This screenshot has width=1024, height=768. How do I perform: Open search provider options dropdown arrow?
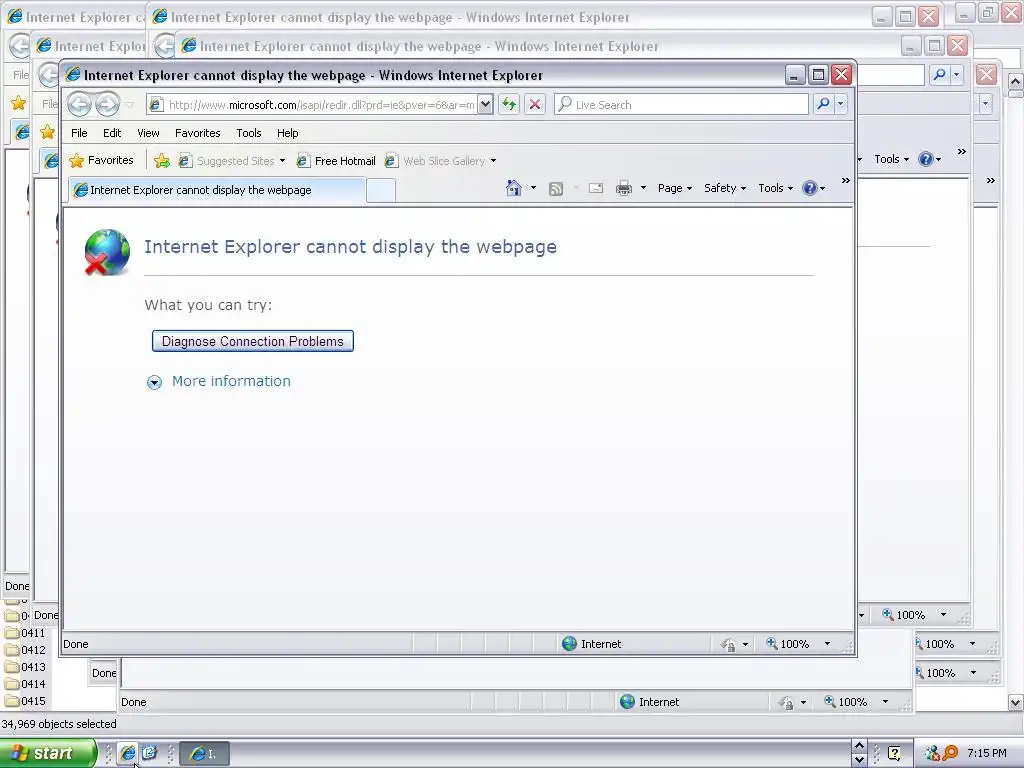pos(840,104)
